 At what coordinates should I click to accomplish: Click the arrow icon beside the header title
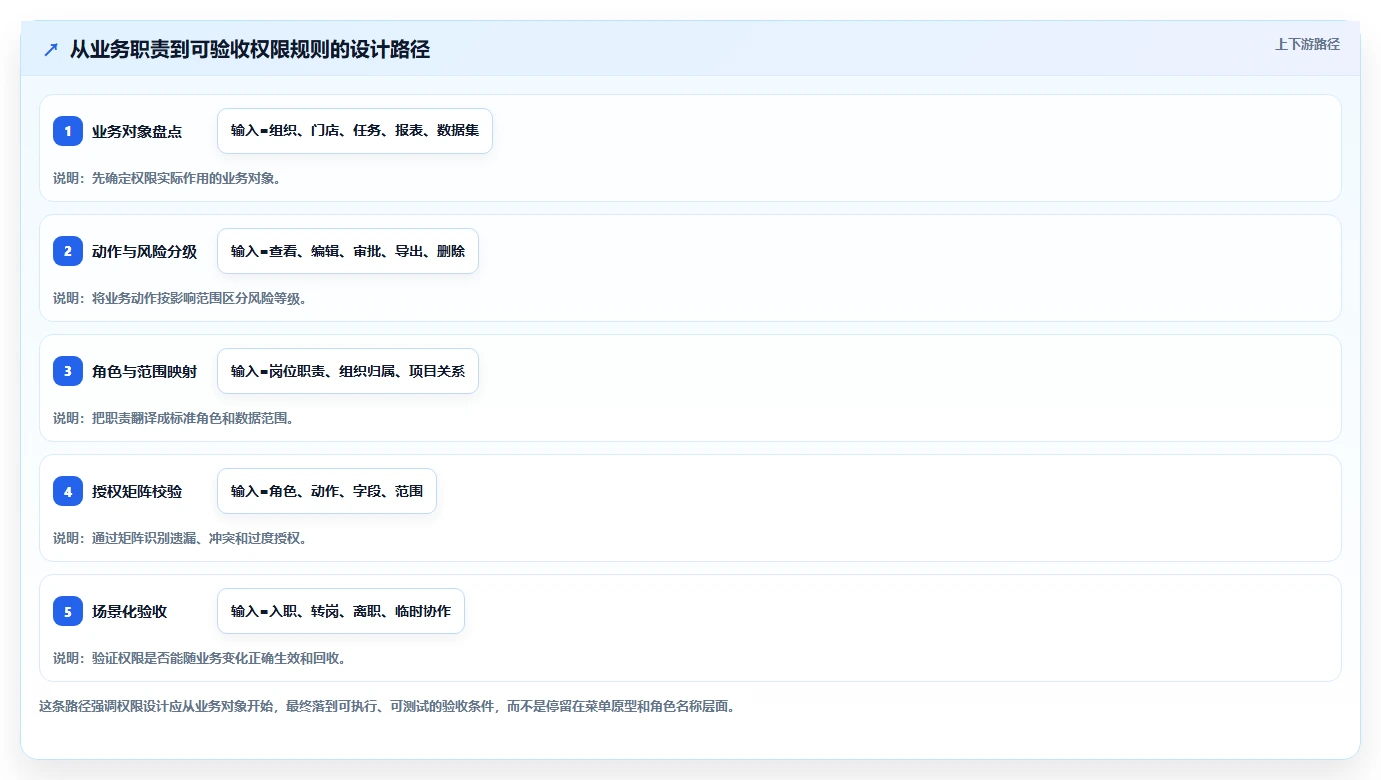coord(51,50)
